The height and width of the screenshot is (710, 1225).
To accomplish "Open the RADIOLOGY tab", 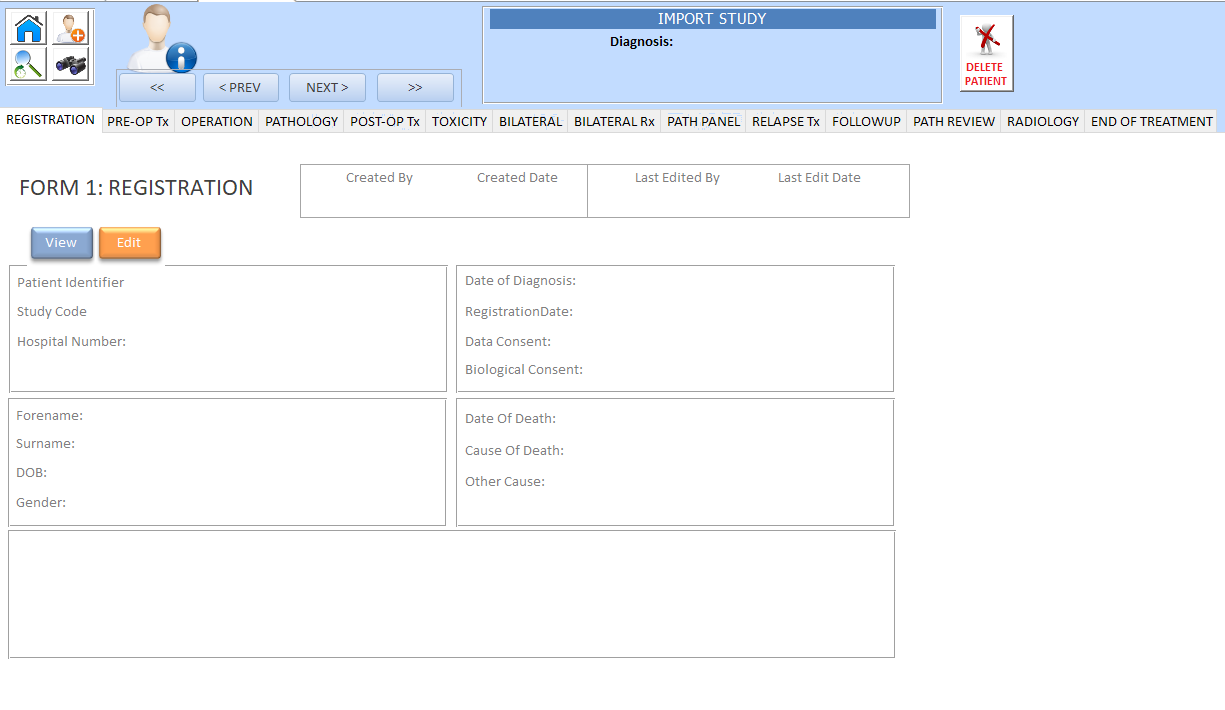I will click(x=1043, y=122).
